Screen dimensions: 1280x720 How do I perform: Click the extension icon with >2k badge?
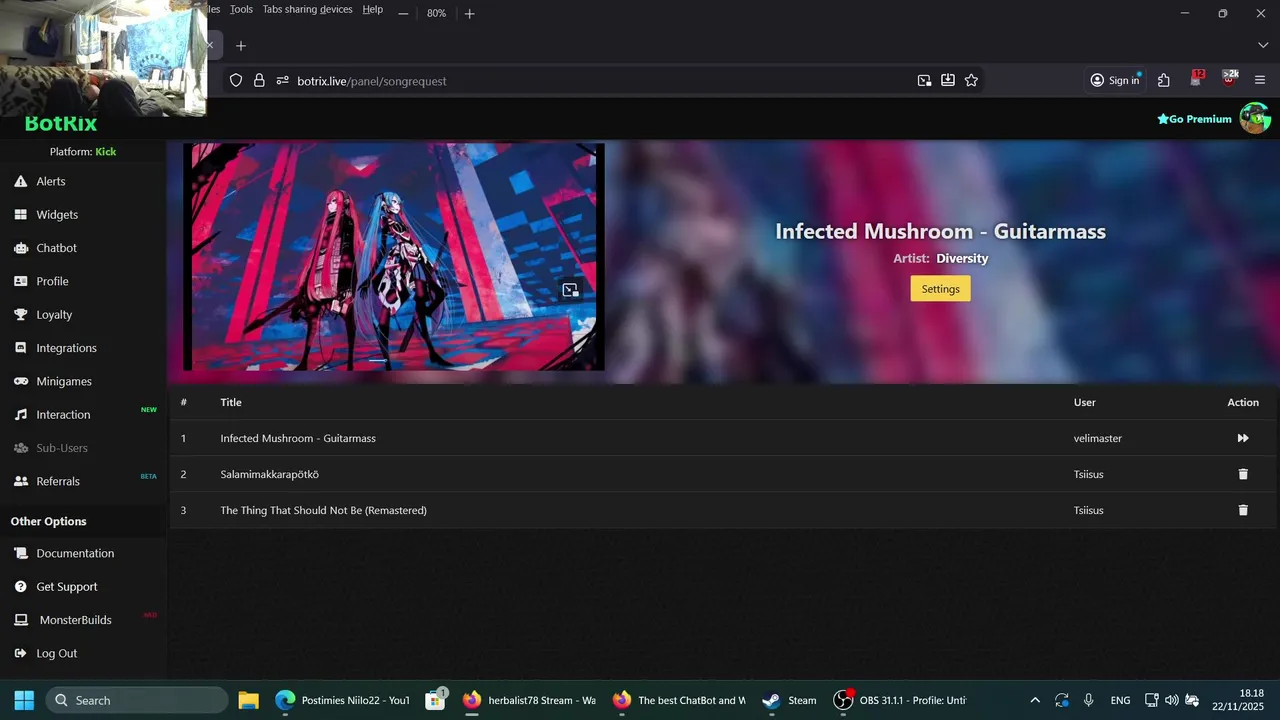coord(1229,79)
